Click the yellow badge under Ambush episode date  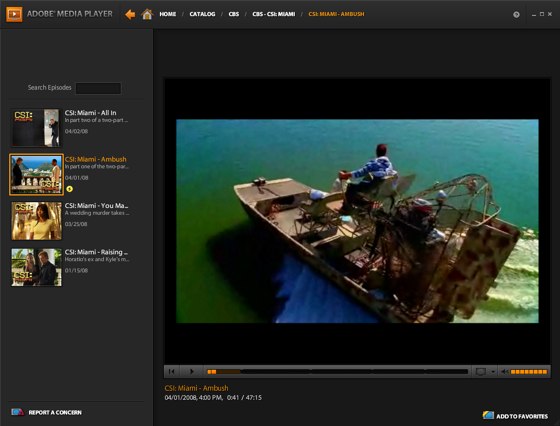point(69,189)
